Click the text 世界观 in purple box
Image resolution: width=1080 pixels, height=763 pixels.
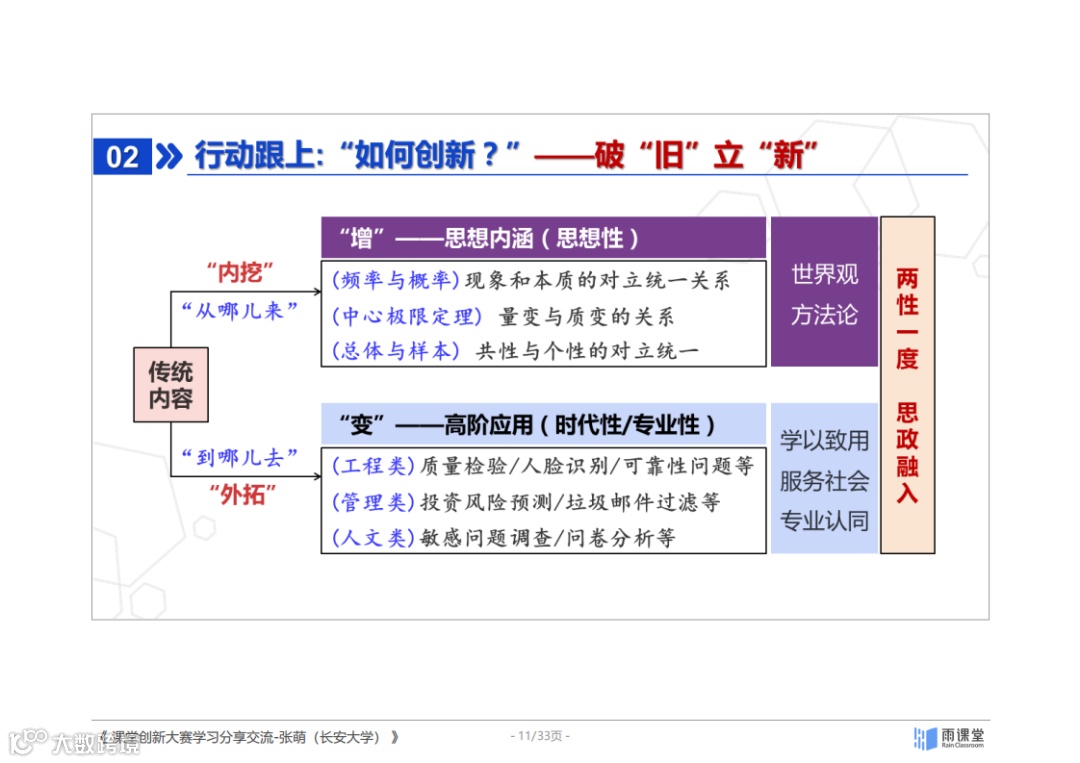824,274
